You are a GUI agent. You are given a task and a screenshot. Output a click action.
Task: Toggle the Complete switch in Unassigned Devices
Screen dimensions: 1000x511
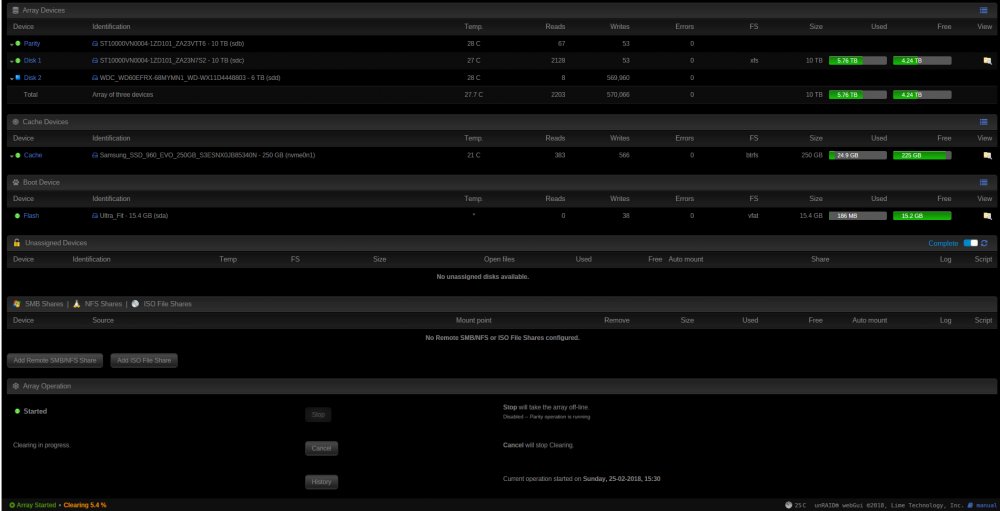[970, 243]
